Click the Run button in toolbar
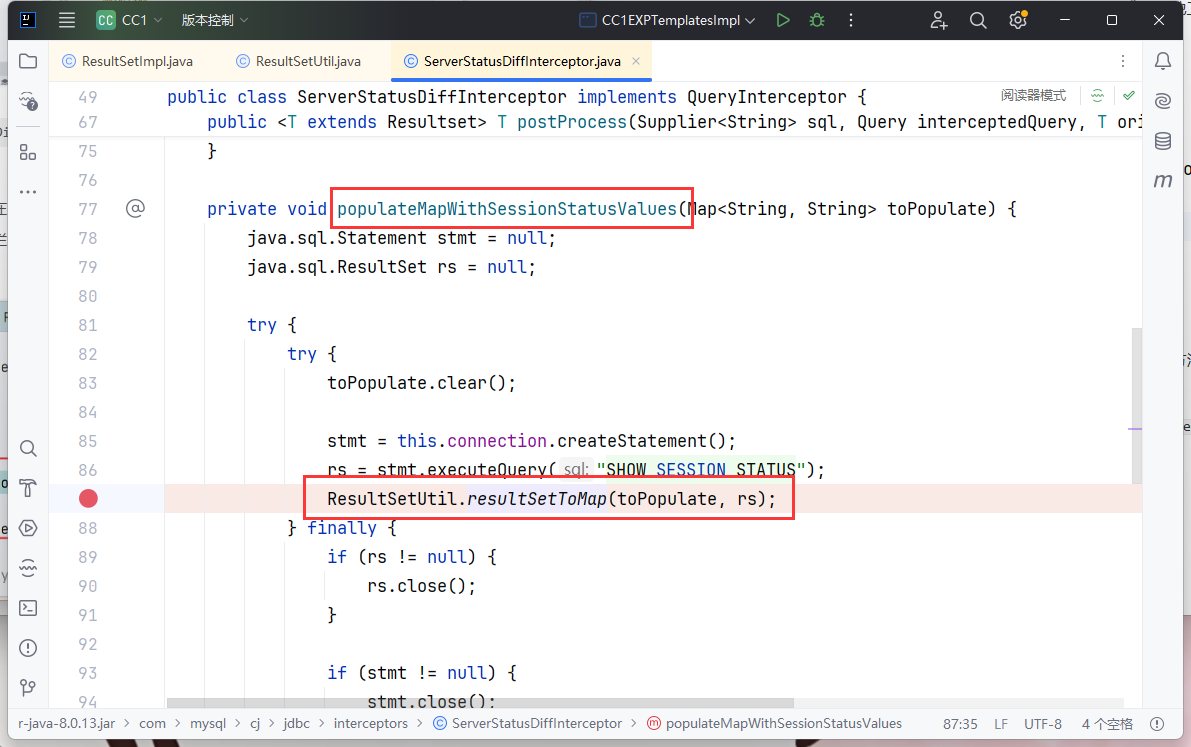The height and width of the screenshot is (747, 1191). [783, 20]
